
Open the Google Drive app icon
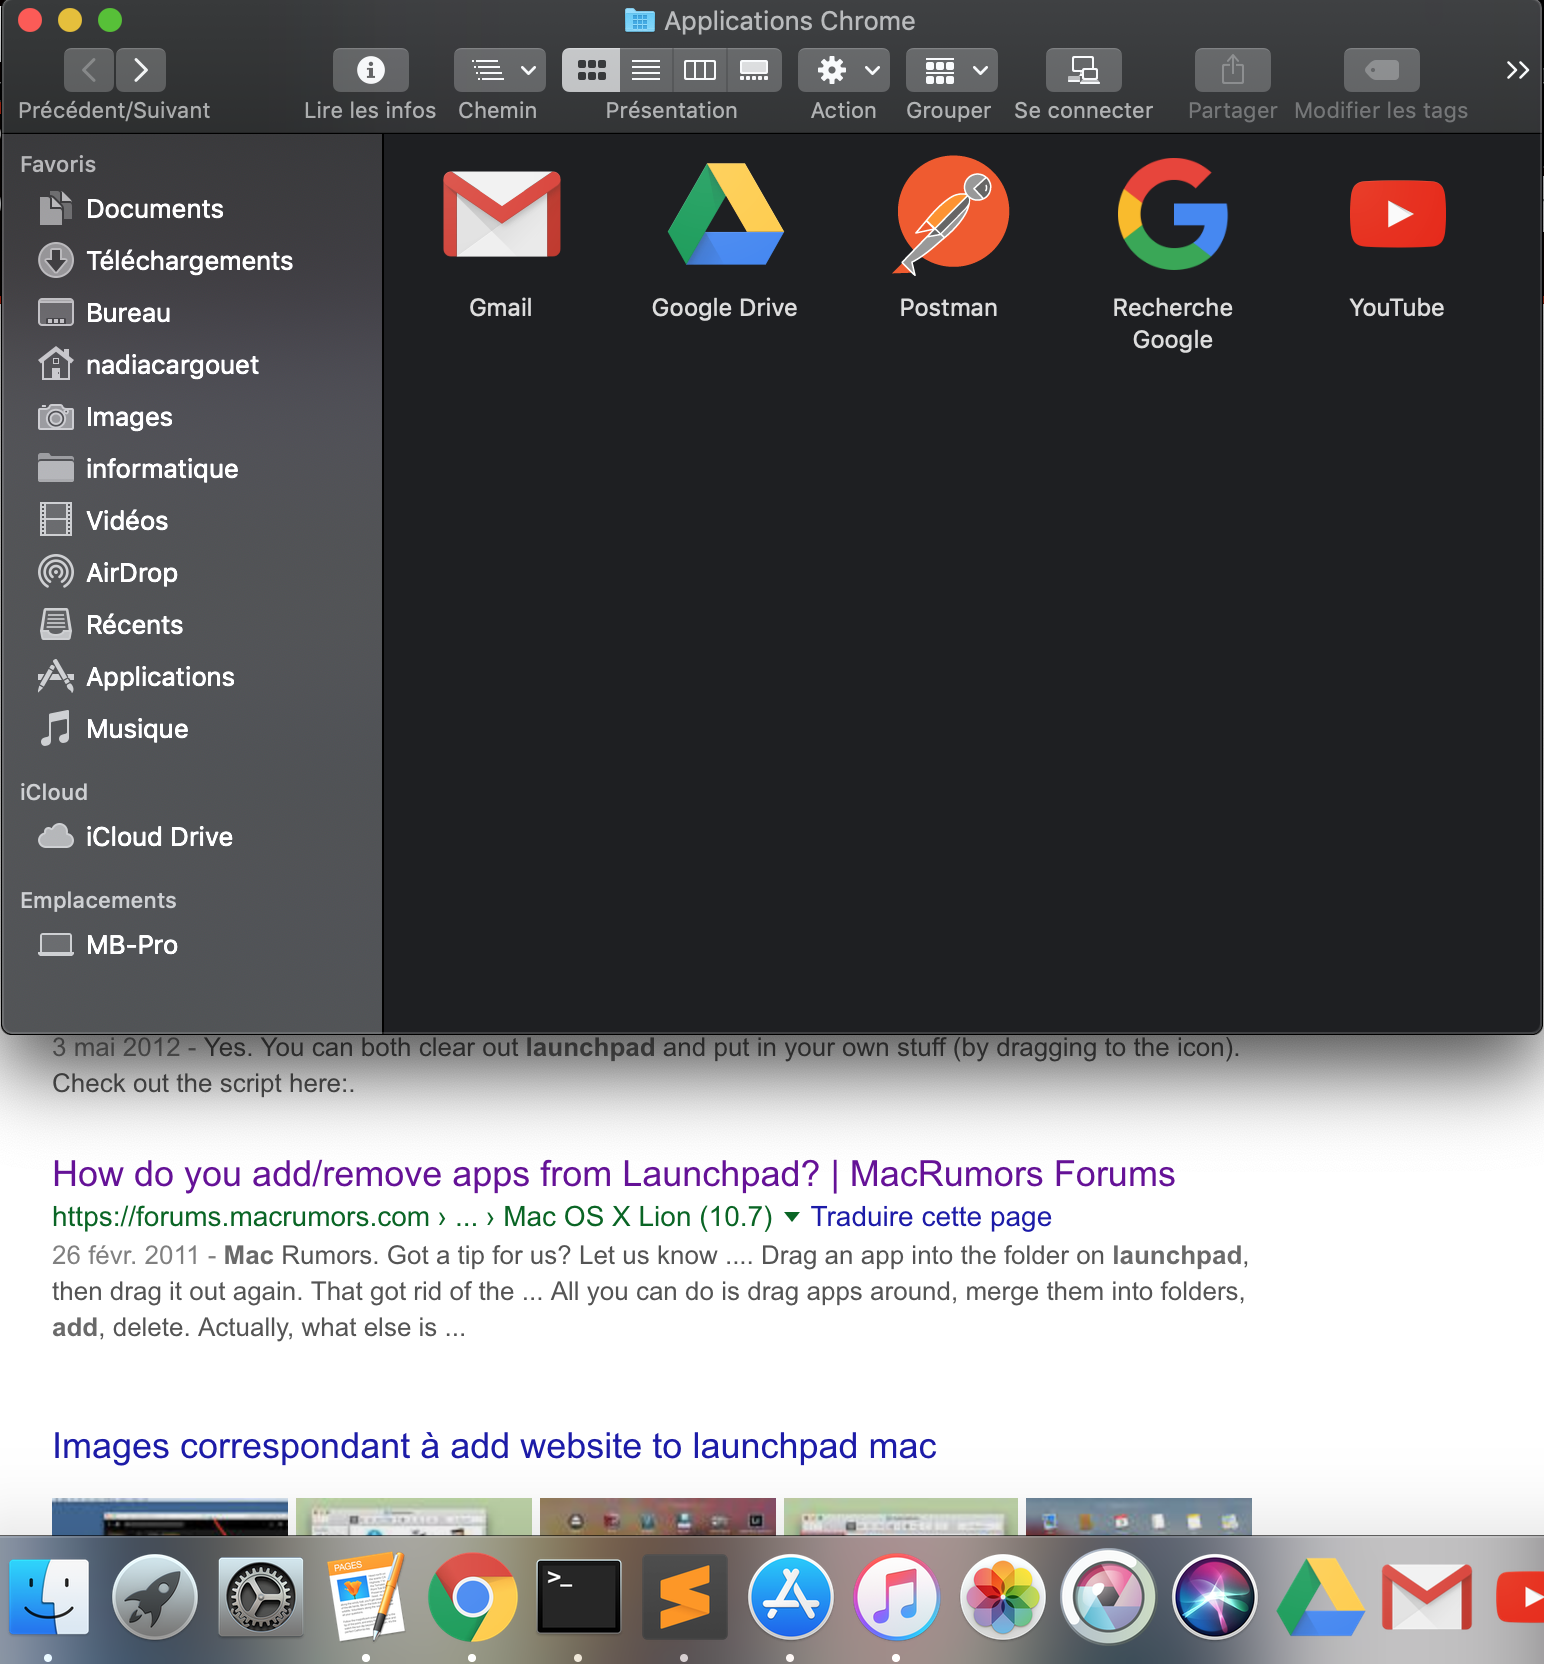725,214
